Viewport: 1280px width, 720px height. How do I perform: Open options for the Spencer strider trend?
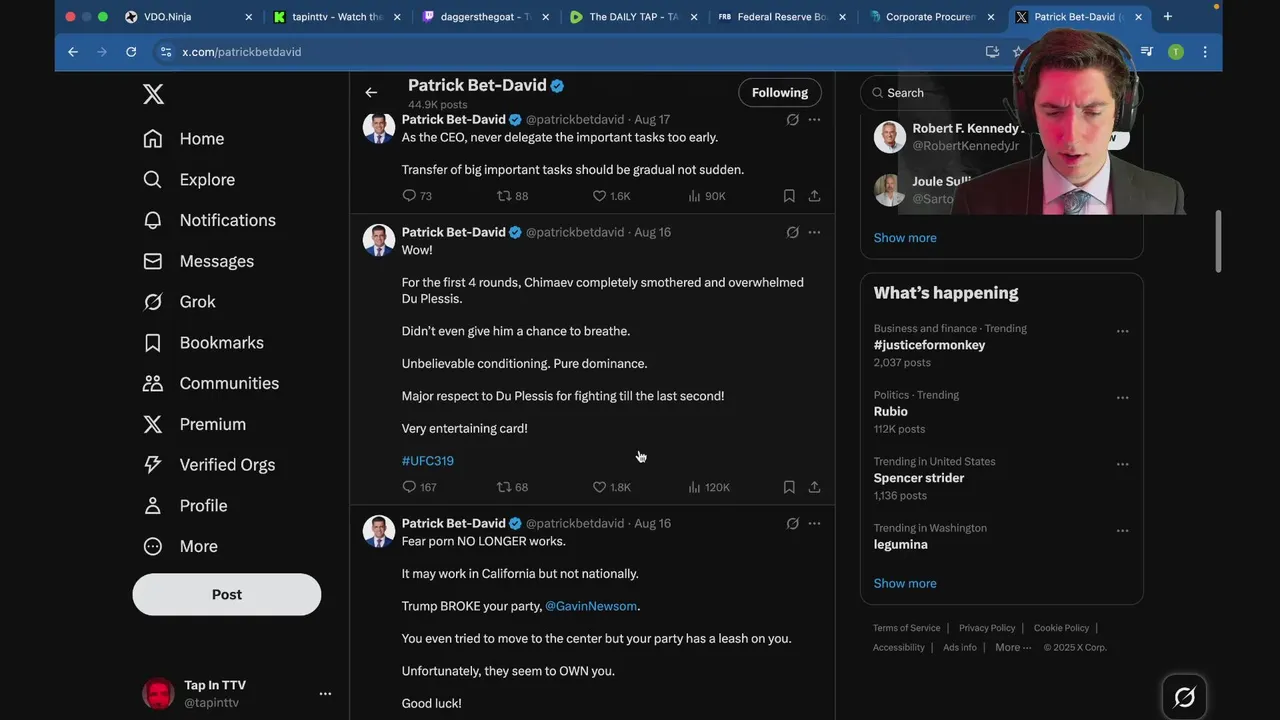pyautogui.click(x=1122, y=464)
